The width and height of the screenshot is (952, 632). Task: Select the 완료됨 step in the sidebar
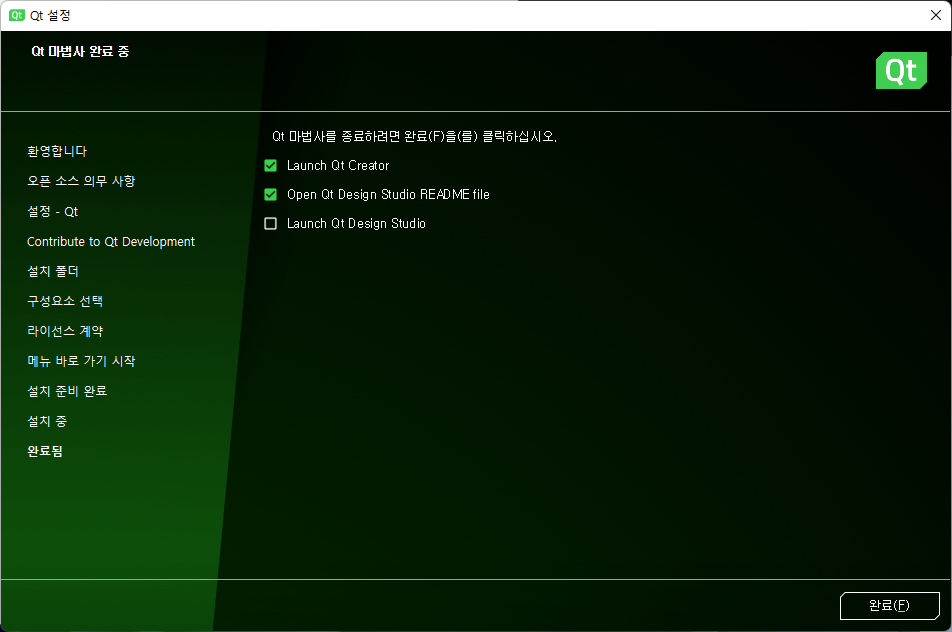(45, 451)
